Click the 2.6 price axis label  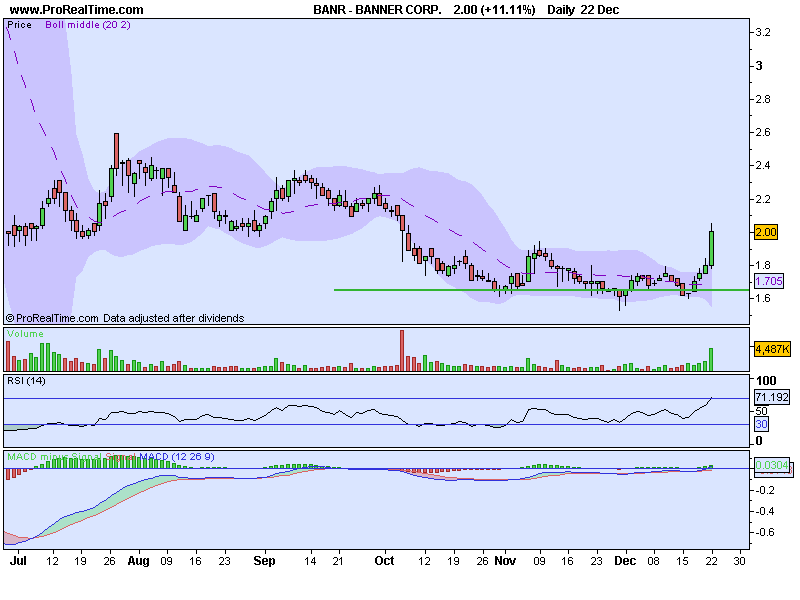(x=763, y=132)
